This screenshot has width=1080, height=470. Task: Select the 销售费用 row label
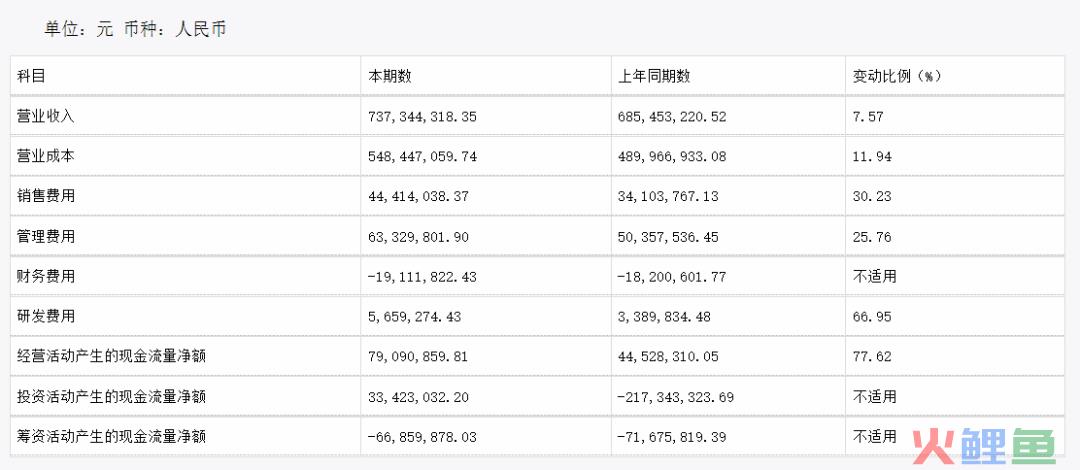click(x=45, y=196)
